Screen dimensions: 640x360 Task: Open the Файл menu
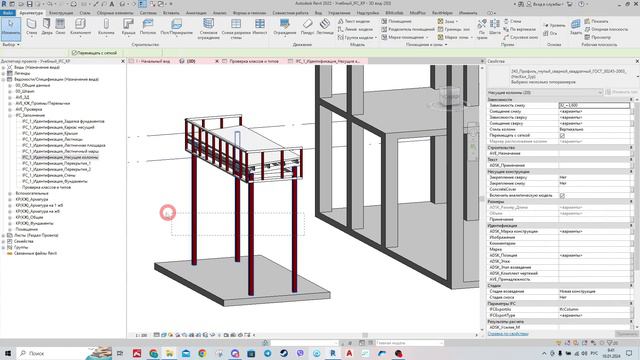(8, 13)
